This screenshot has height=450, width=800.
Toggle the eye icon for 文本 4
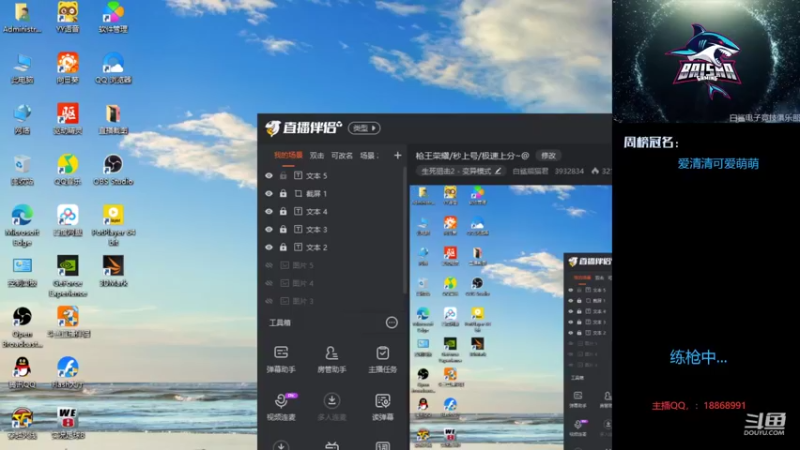269,211
